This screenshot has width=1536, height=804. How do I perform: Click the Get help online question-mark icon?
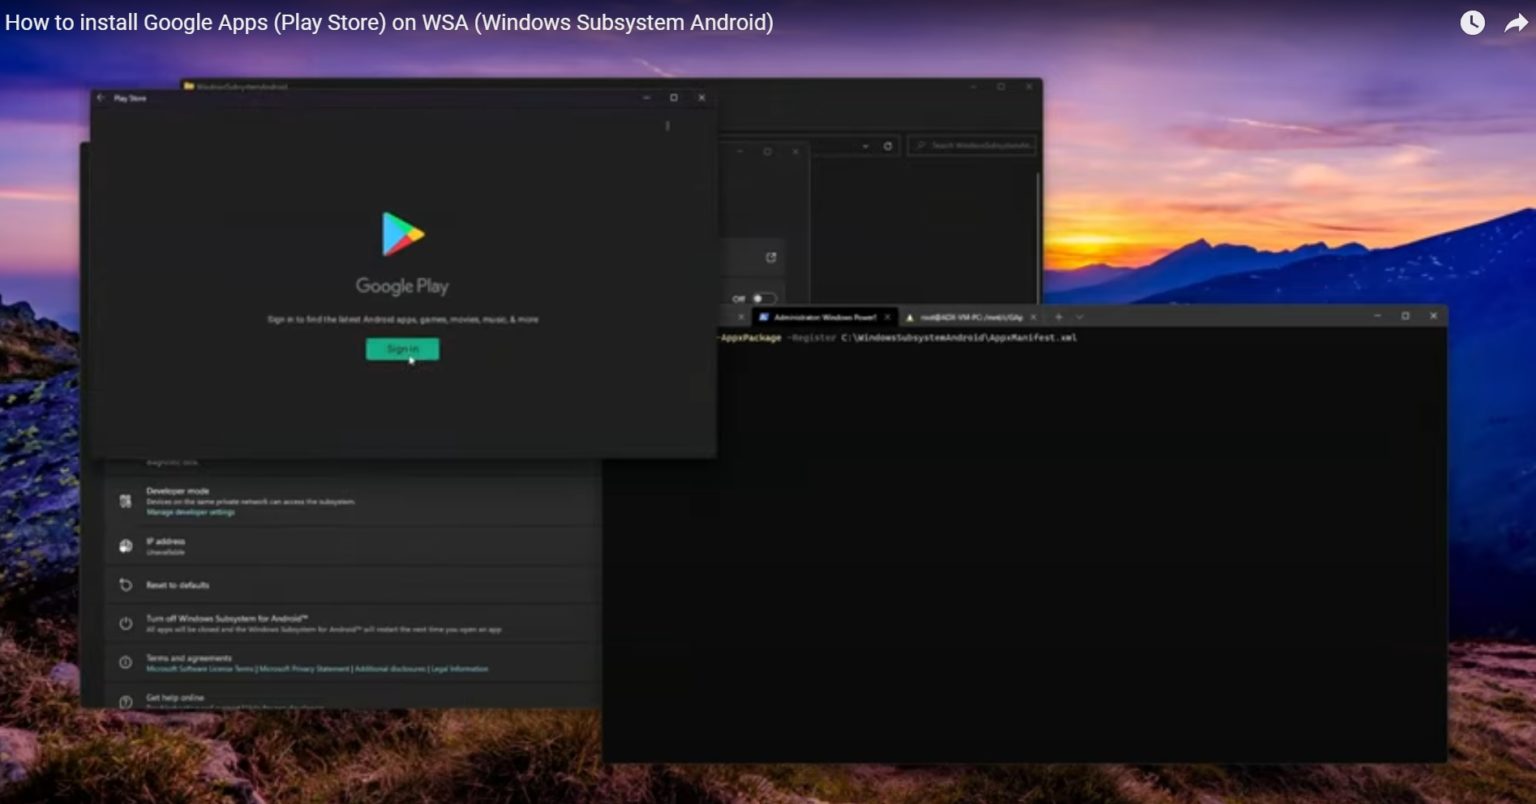pos(125,701)
